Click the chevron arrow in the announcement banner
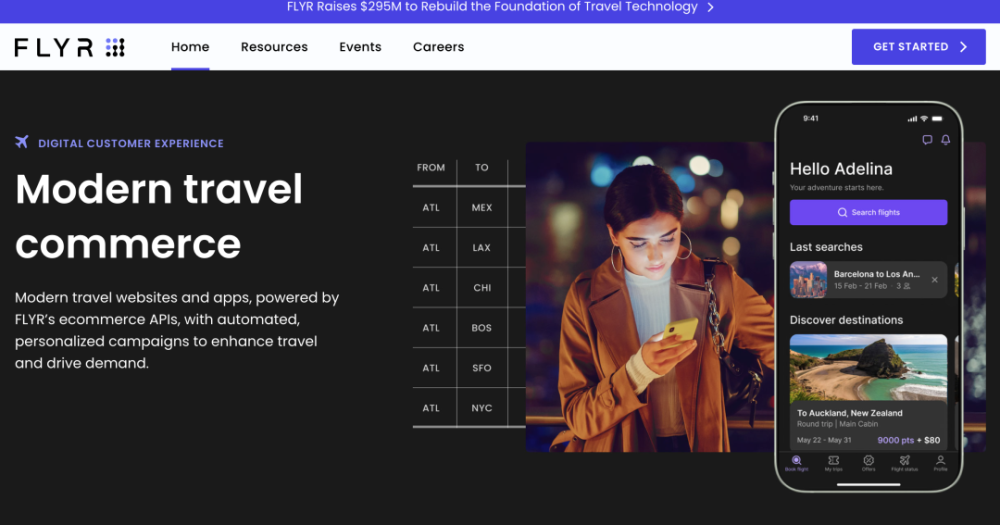The width and height of the screenshot is (1000, 525). point(710,8)
